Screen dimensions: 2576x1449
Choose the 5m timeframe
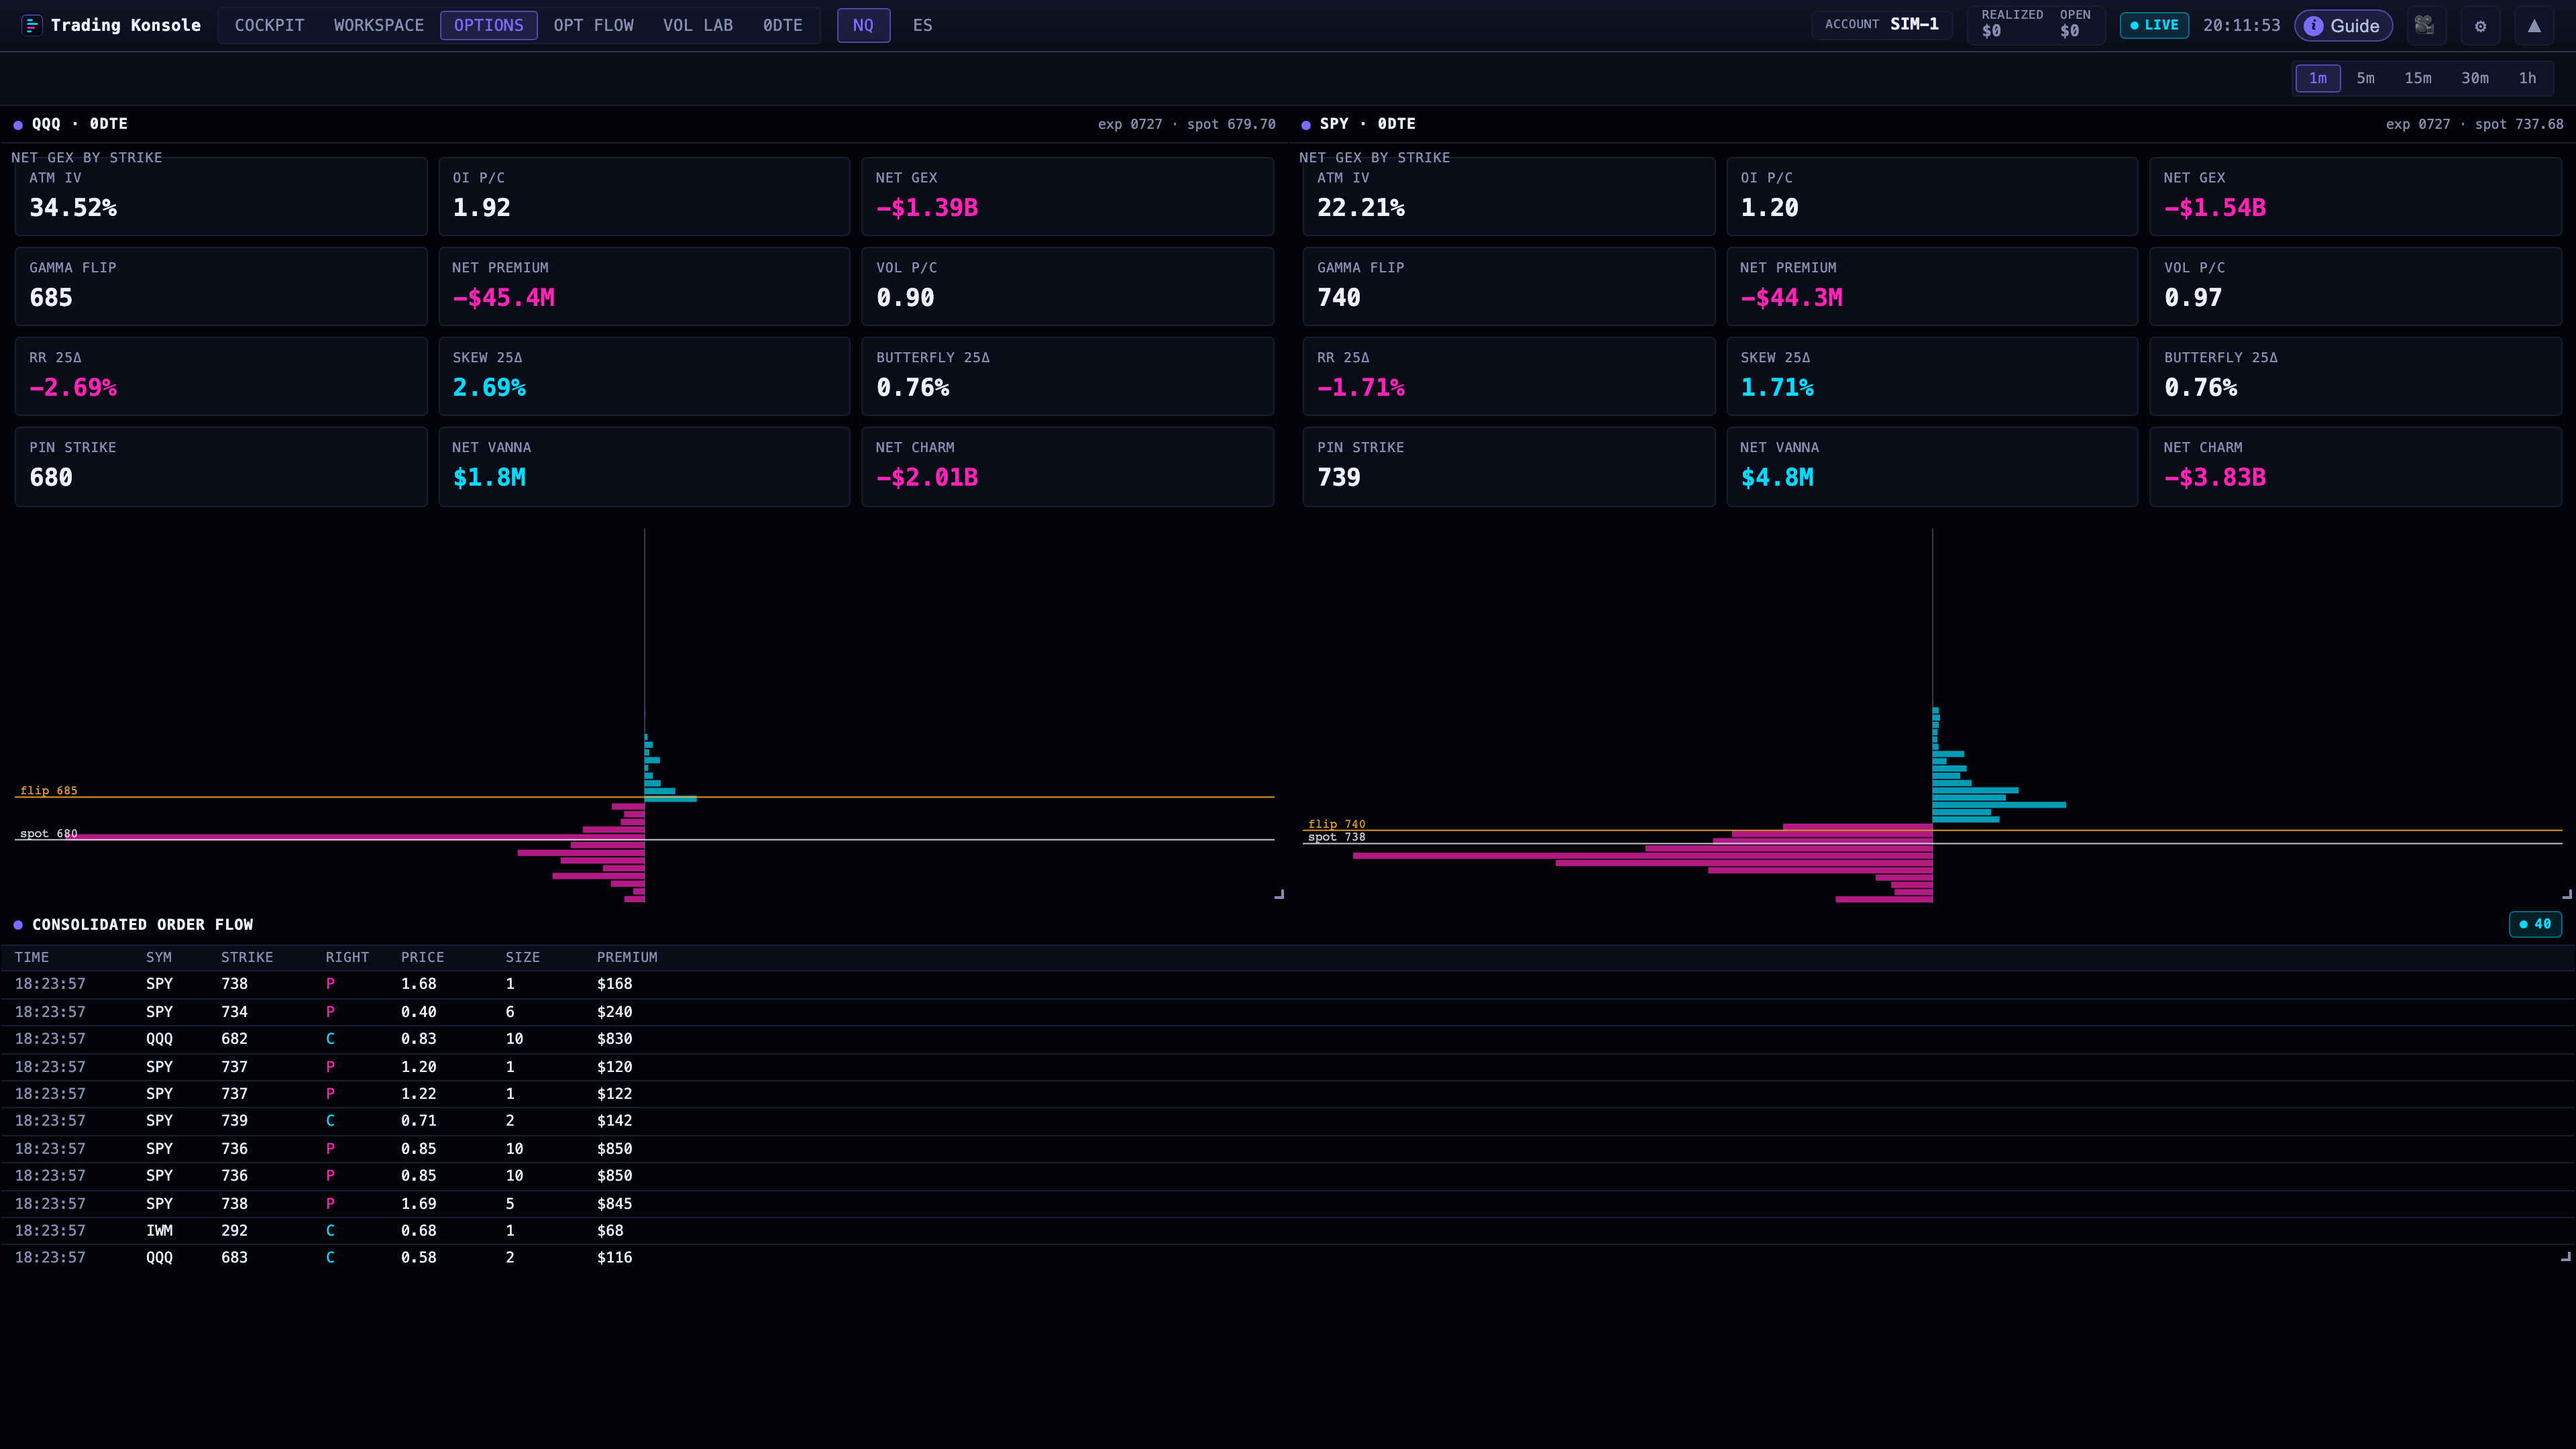point(2365,78)
